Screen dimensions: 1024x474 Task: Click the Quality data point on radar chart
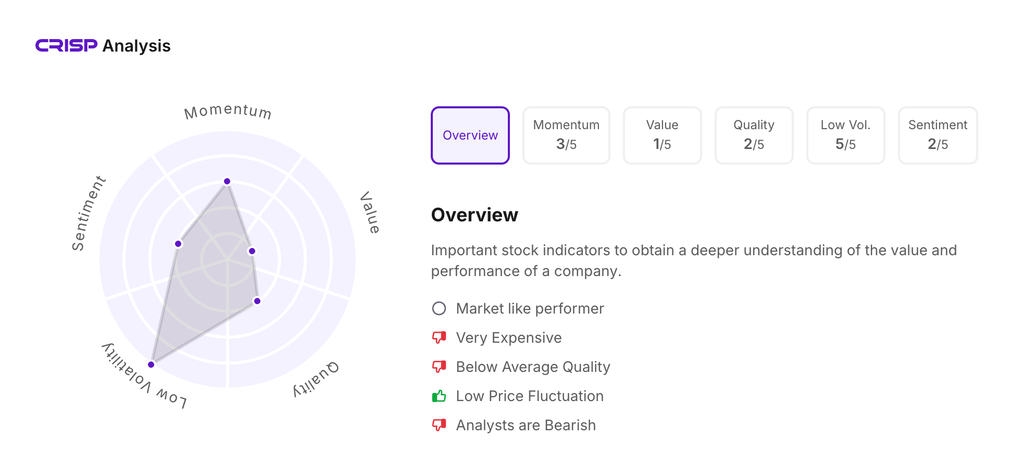(257, 301)
